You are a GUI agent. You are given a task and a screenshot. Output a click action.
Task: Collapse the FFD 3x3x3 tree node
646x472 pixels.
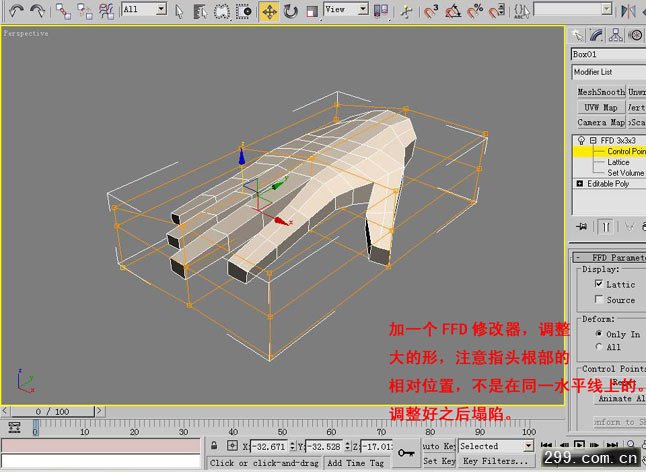pos(593,140)
